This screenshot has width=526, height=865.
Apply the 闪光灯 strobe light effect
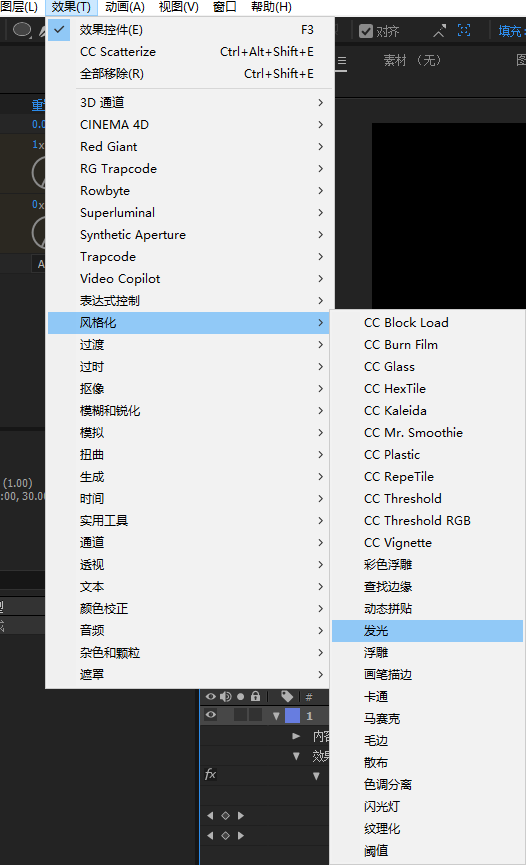[427, 807]
